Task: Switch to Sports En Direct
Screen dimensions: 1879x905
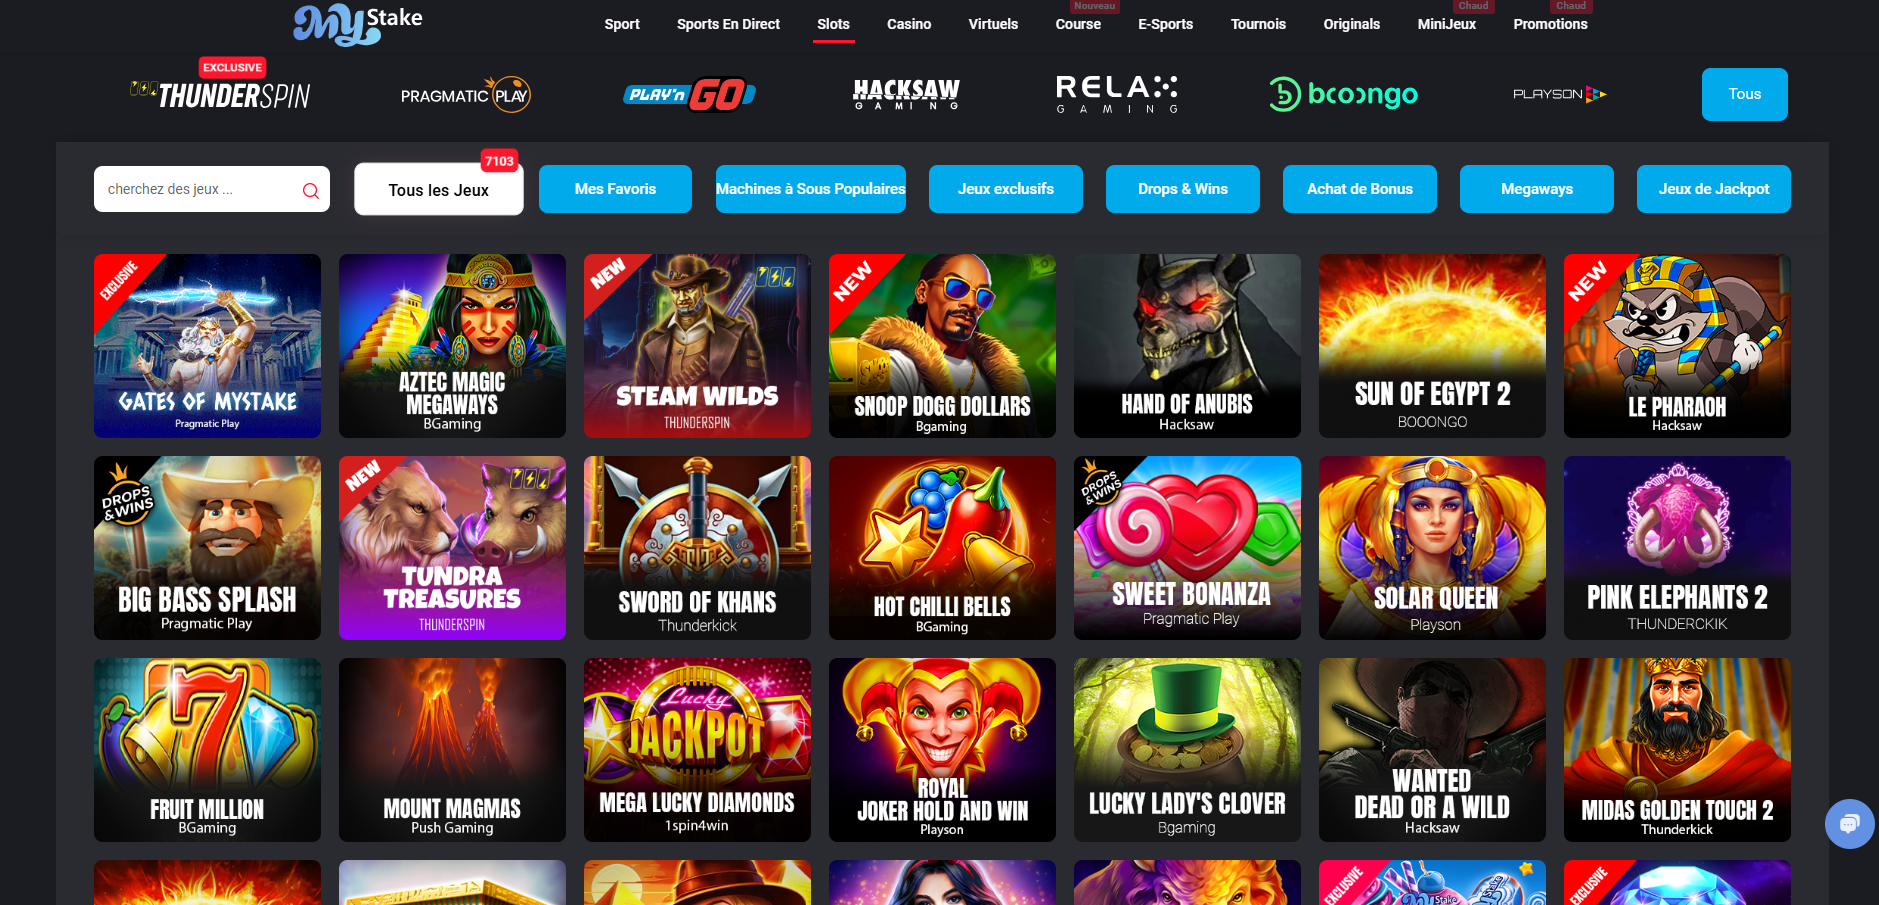Action: (x=728, y=24)
